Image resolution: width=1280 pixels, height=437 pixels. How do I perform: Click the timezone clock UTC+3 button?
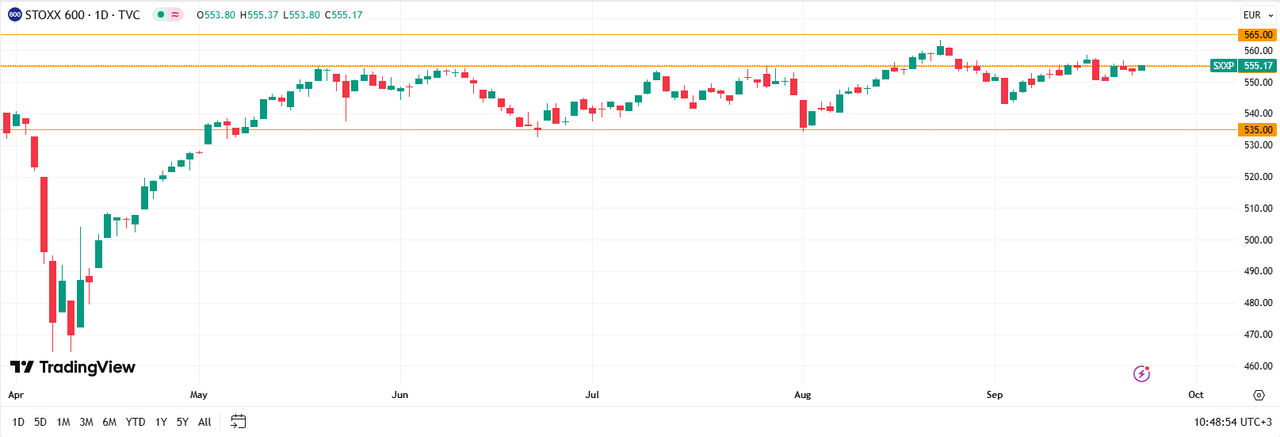pos(1233,422)
